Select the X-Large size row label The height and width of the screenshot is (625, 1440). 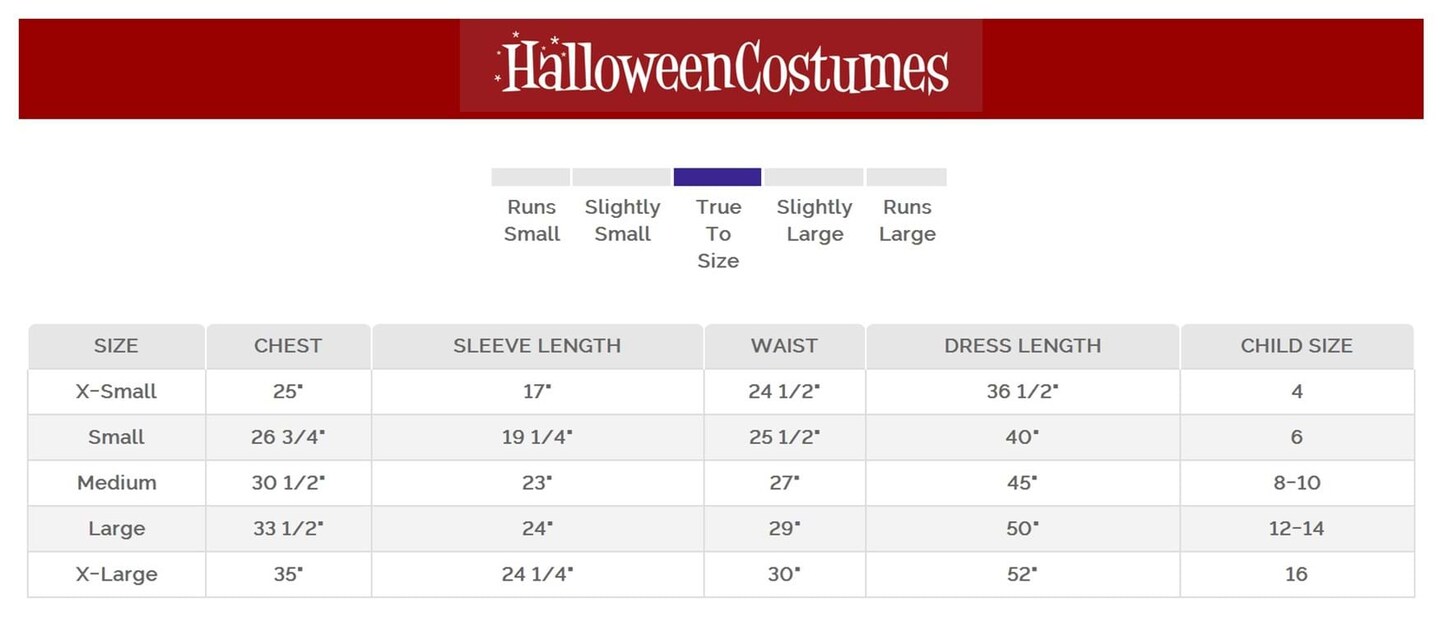point(116,574)
